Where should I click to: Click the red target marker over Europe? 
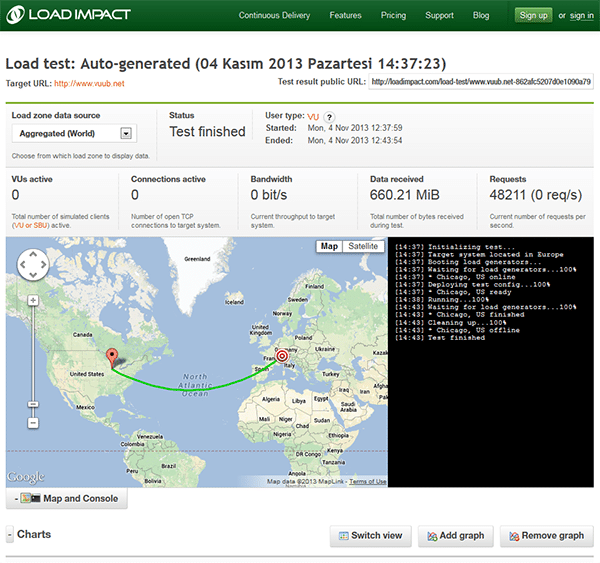(x=281, y=355)
